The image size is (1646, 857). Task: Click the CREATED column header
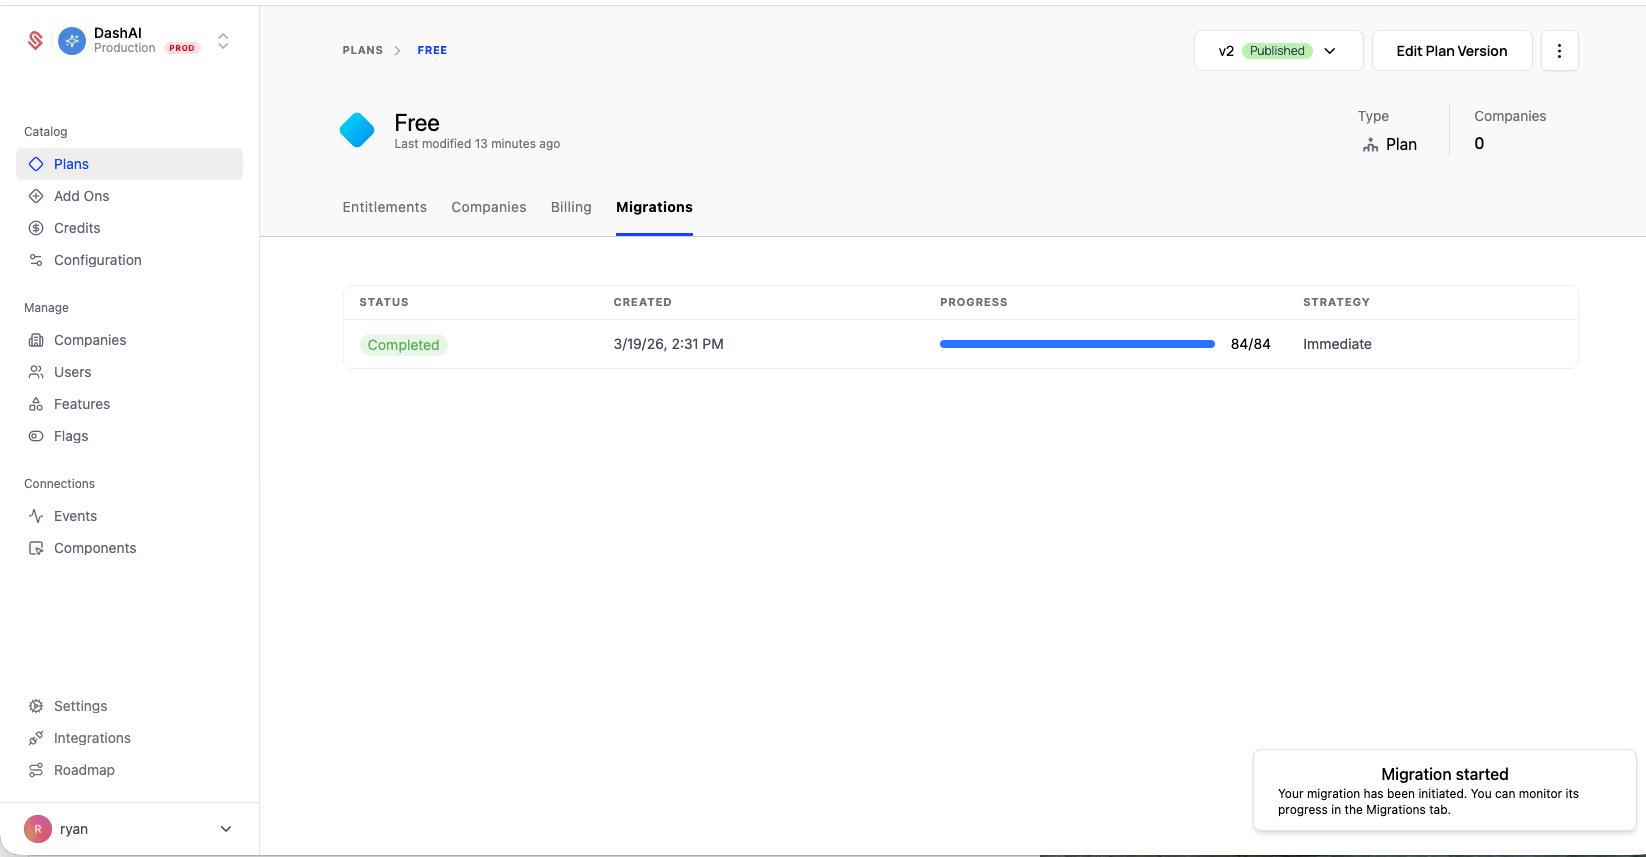[642, 302]
